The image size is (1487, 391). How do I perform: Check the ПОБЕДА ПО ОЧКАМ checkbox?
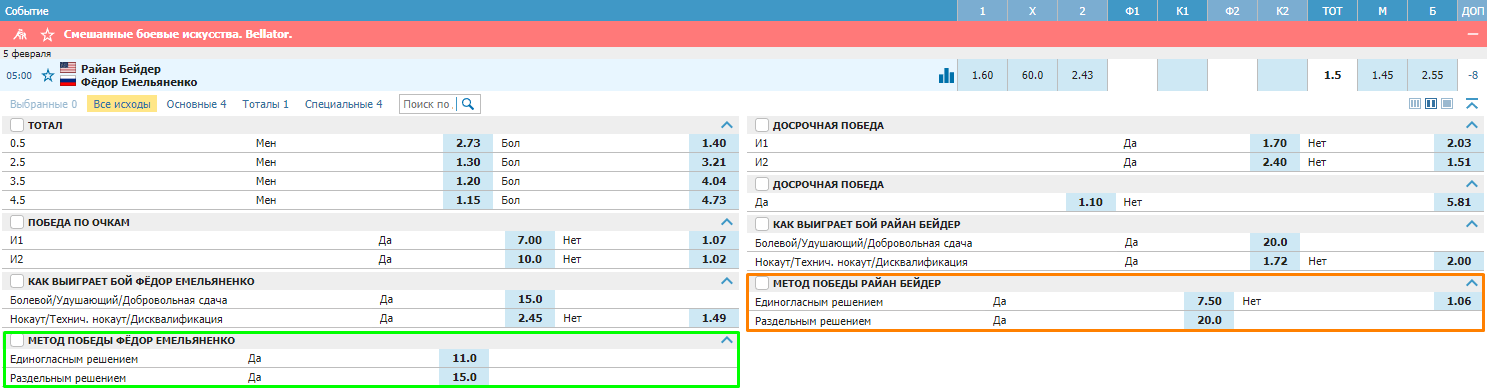[x=16, y=222]
